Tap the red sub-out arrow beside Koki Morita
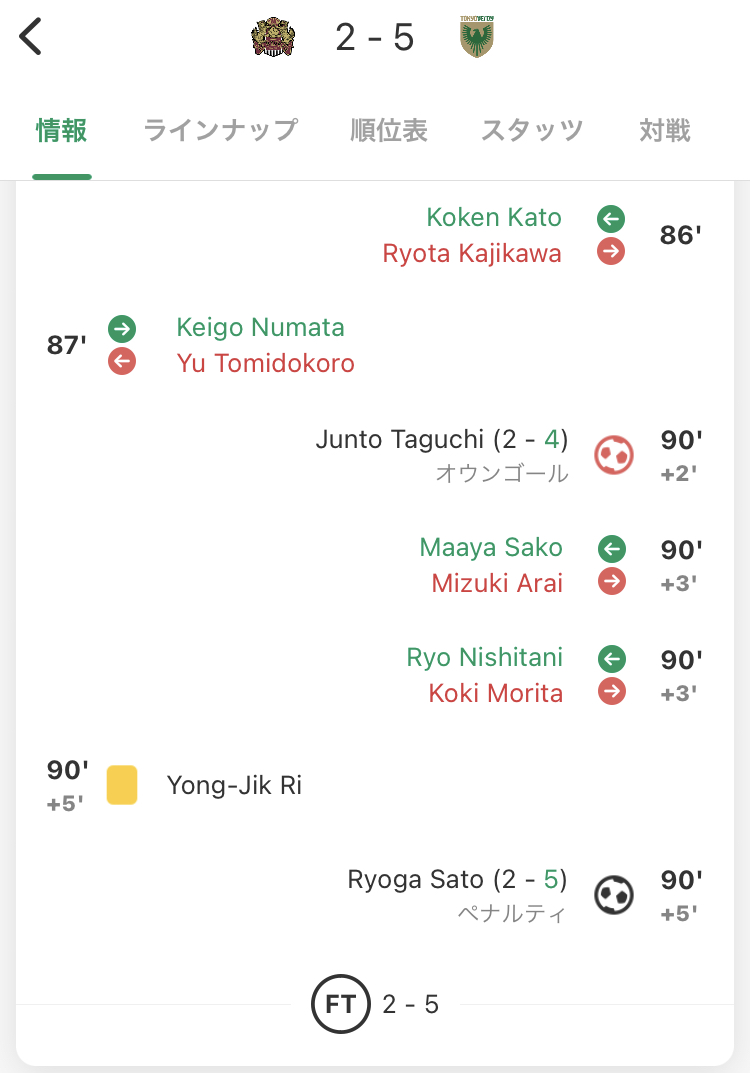Viewport: 750px width, 1073px height. click(x=611, y=692)
